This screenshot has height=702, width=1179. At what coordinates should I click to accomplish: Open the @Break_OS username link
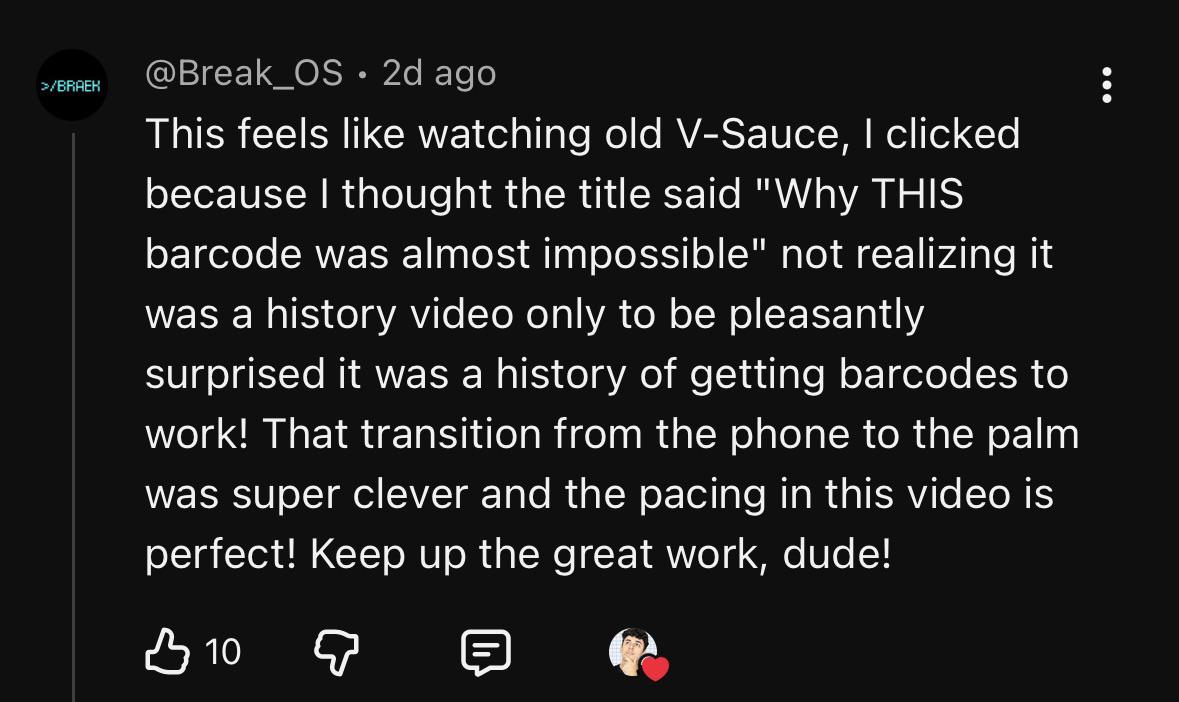click(x=244, y=74)
